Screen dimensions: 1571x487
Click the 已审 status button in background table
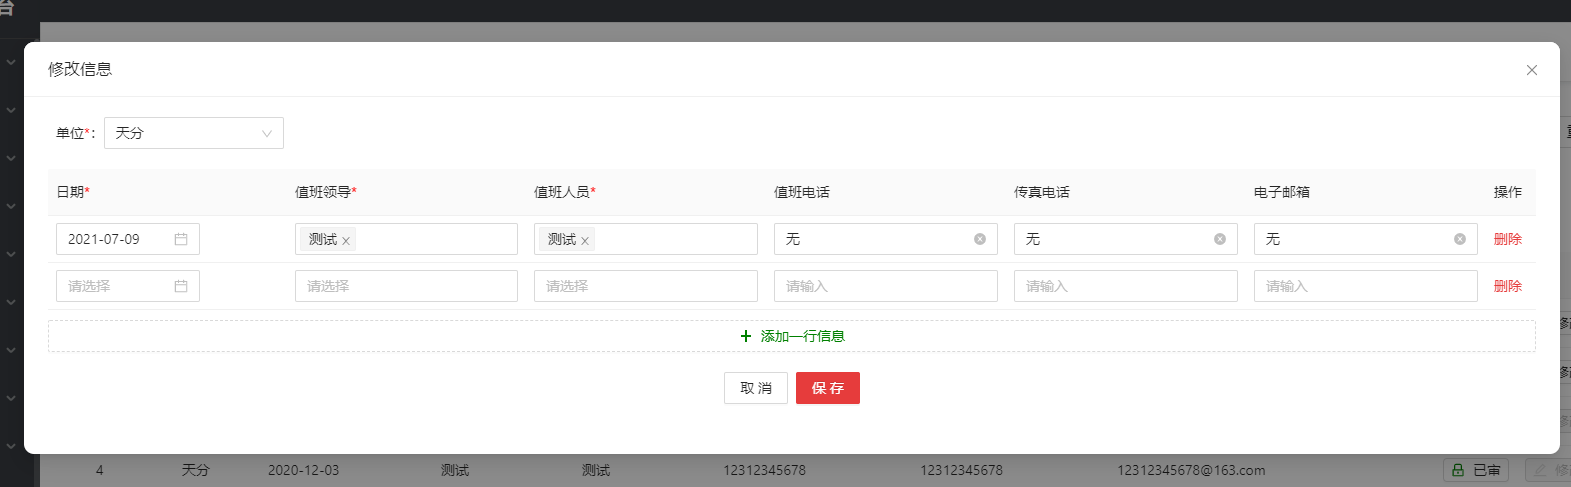pyautogui.click(x=1478, y=470)
